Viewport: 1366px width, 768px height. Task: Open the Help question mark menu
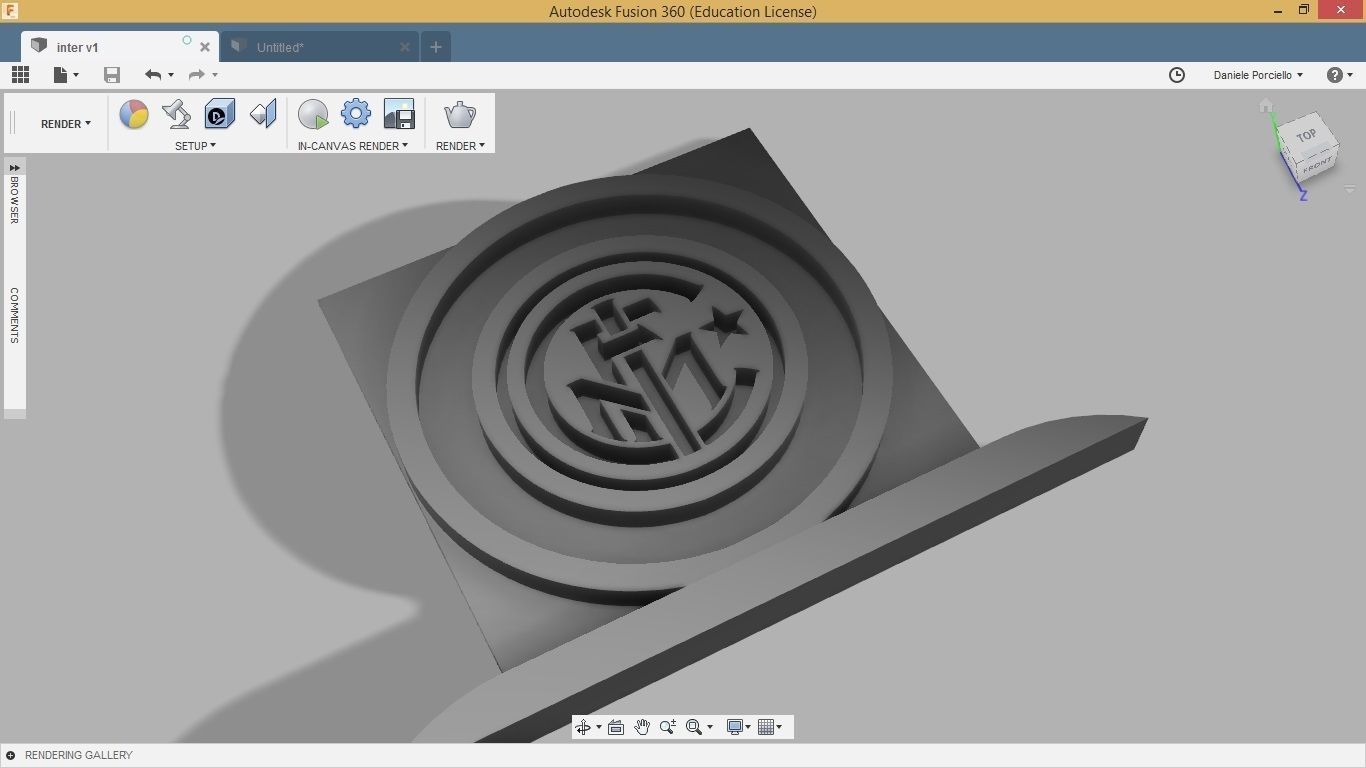[x=1339, y=75]
